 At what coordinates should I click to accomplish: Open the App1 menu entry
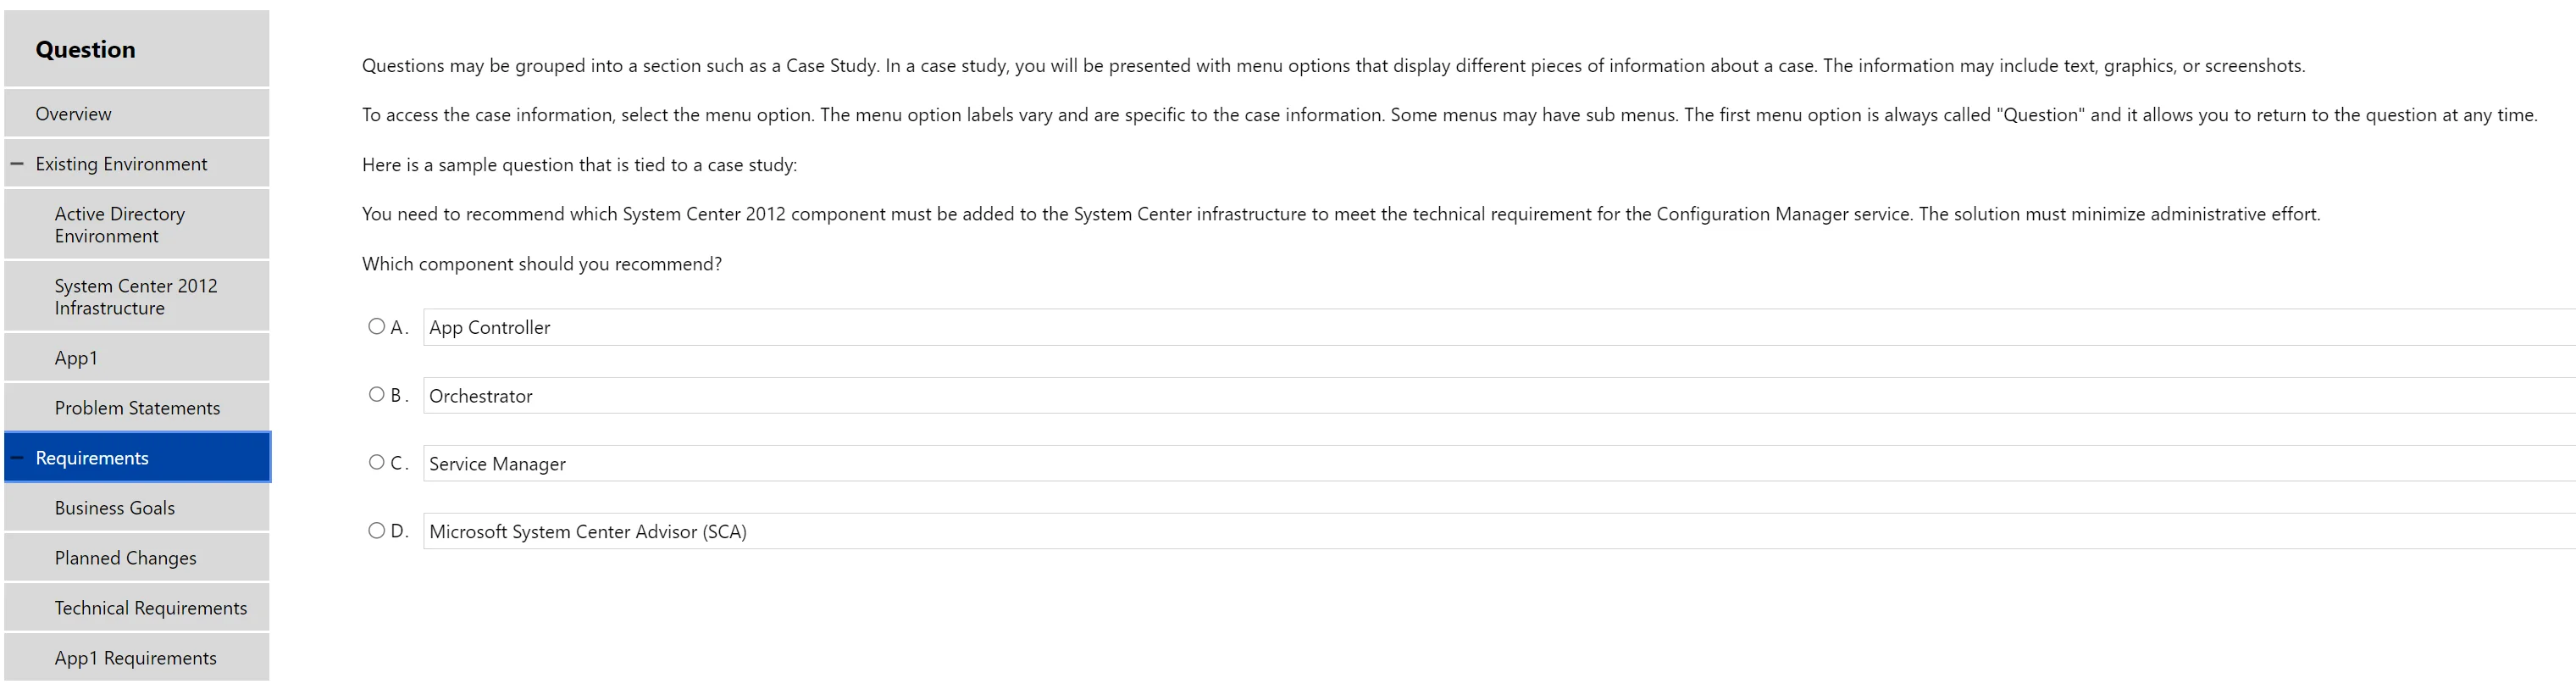pos(76,358)
